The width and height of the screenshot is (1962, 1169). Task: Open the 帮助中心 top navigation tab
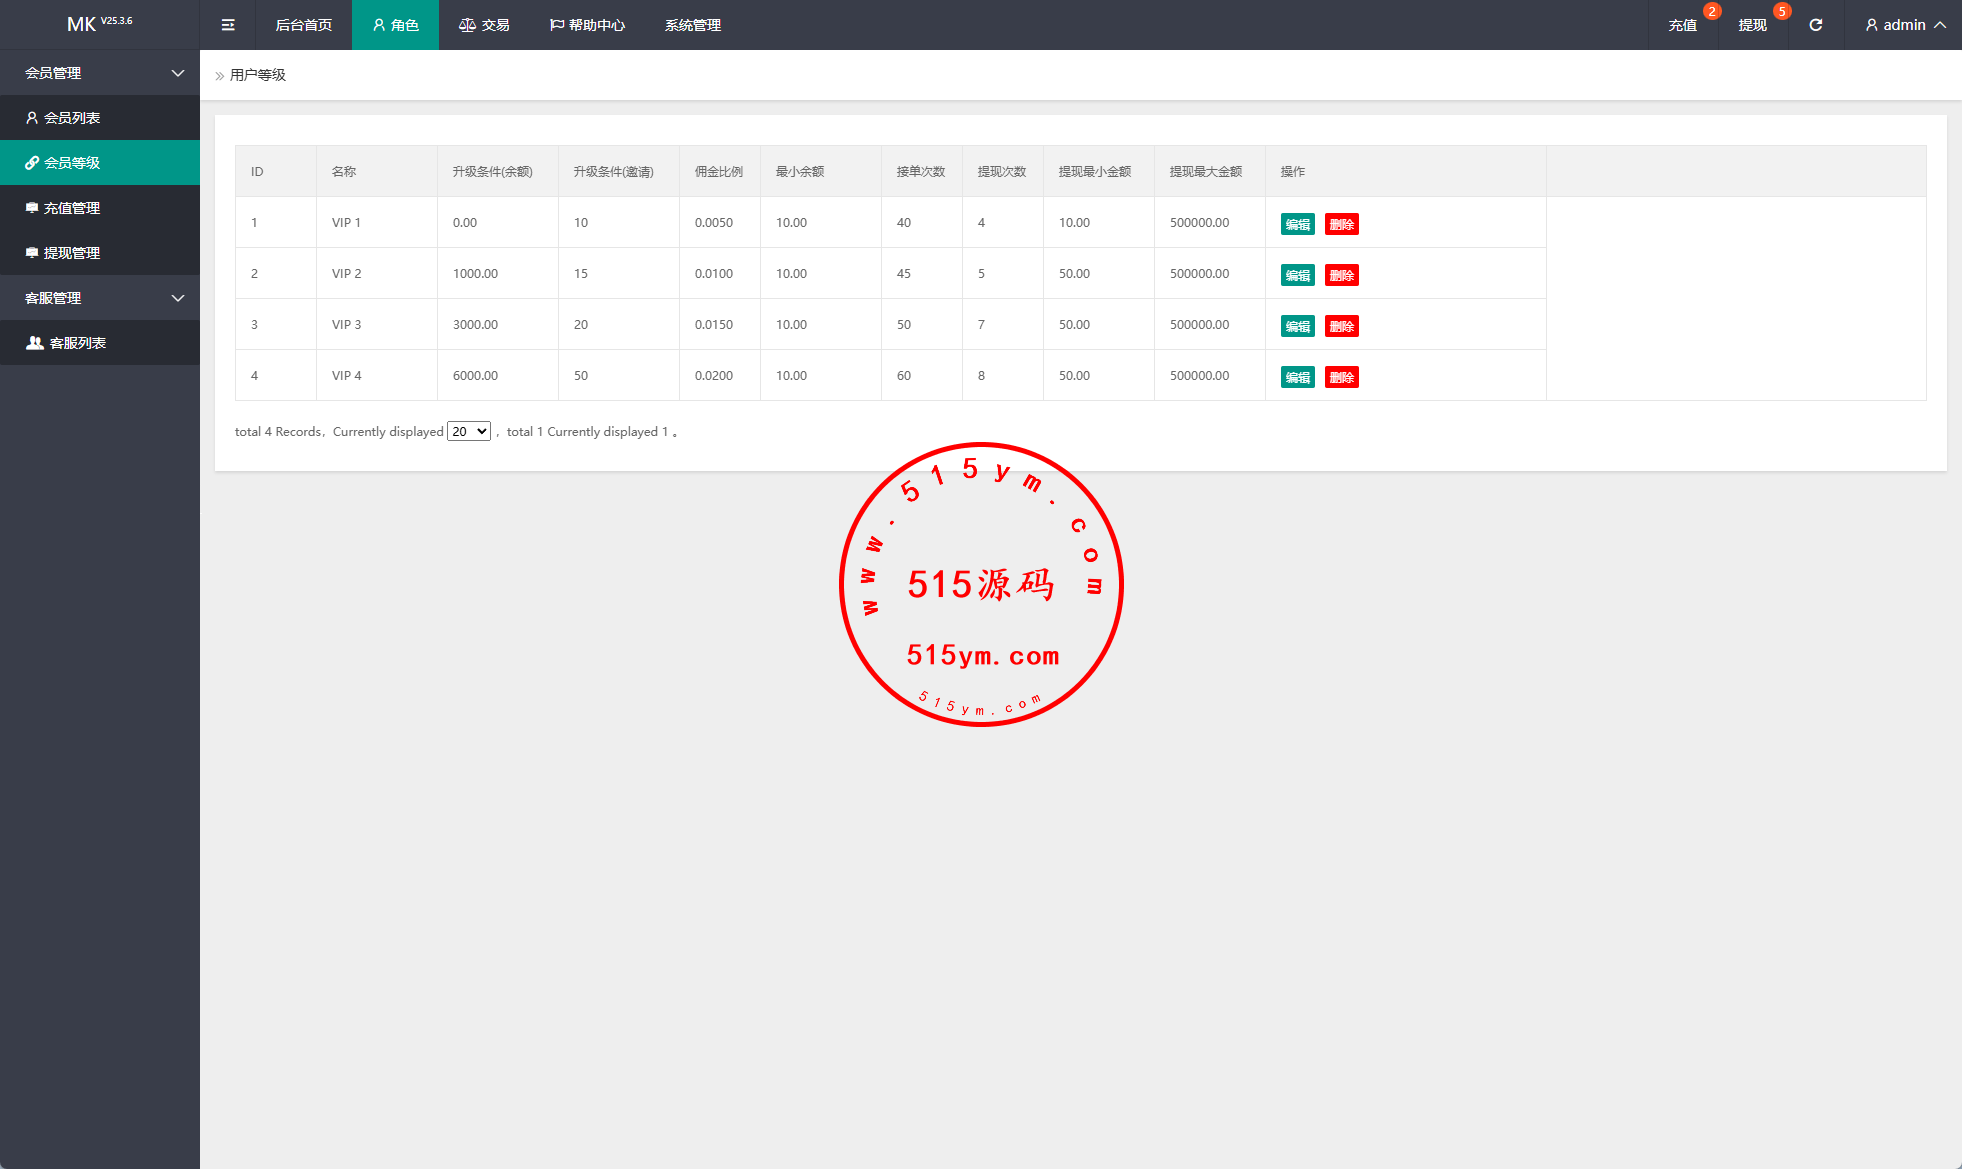pos(587,25)
